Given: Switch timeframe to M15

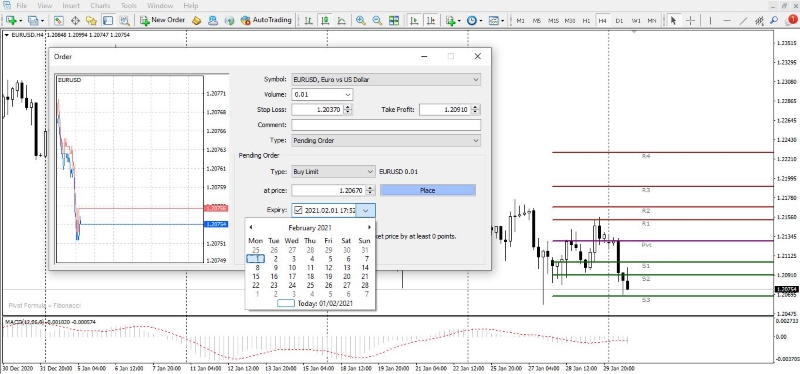Looking at the screenshot, I should [553, 21].
